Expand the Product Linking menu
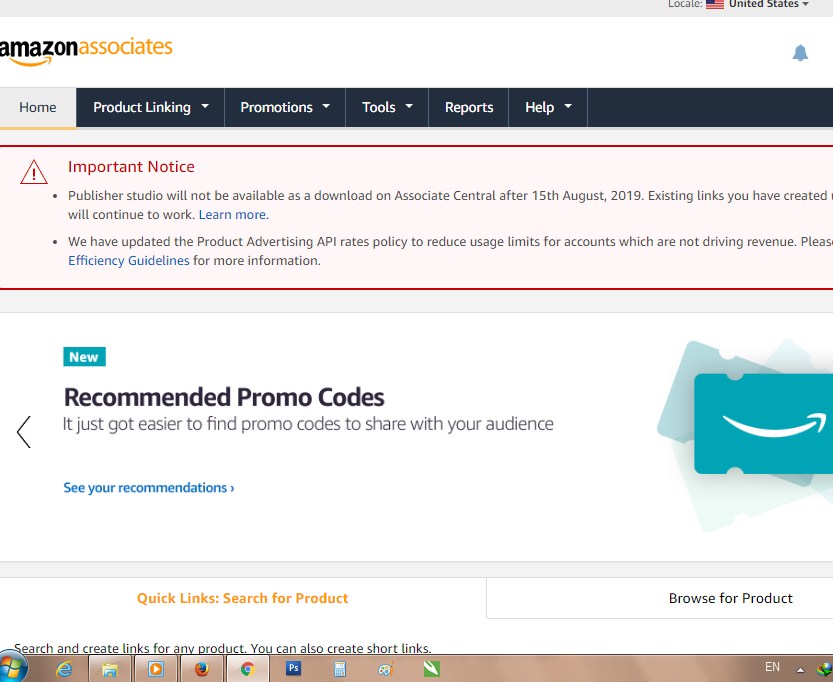 (150, 107)
